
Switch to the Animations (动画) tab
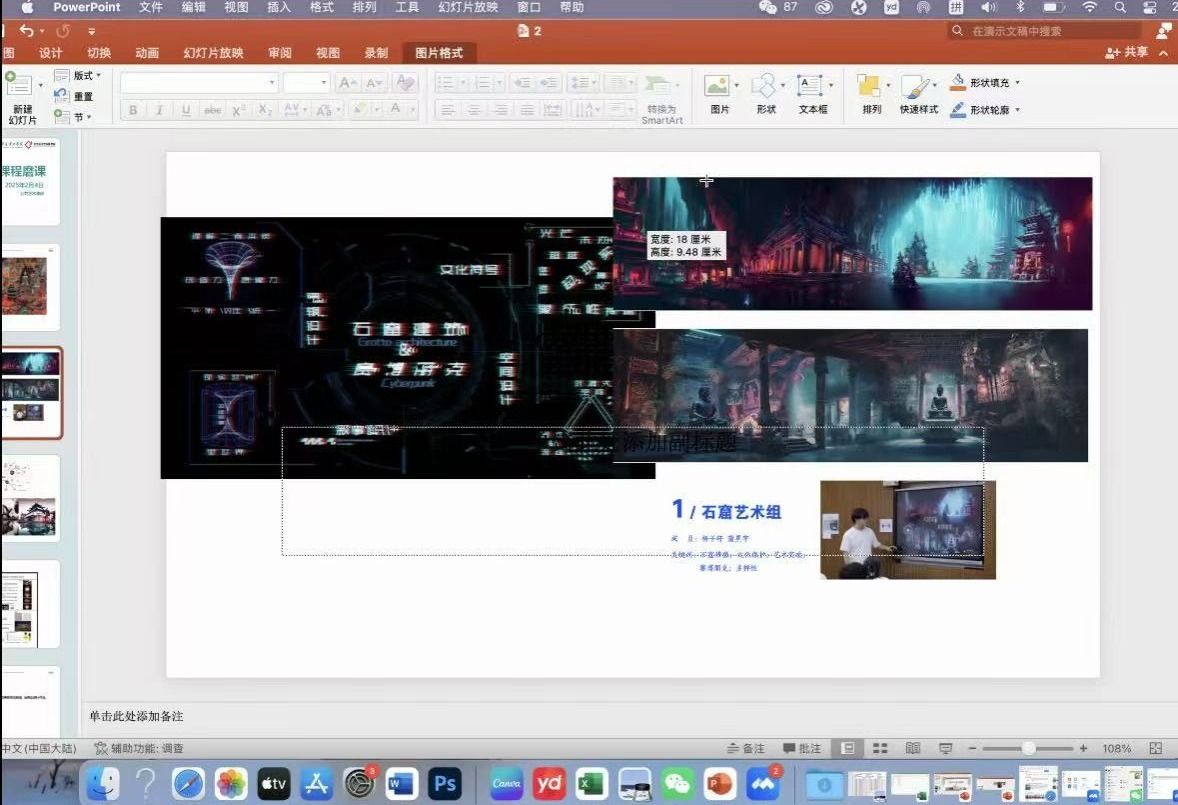tap(146, 53)
